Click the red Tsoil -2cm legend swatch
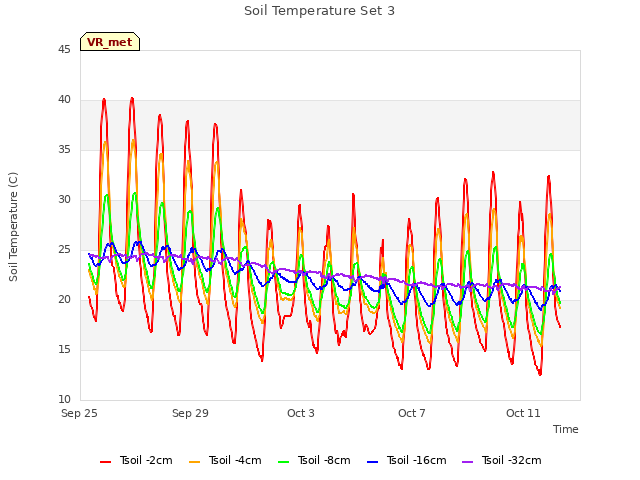 [105, 462]
